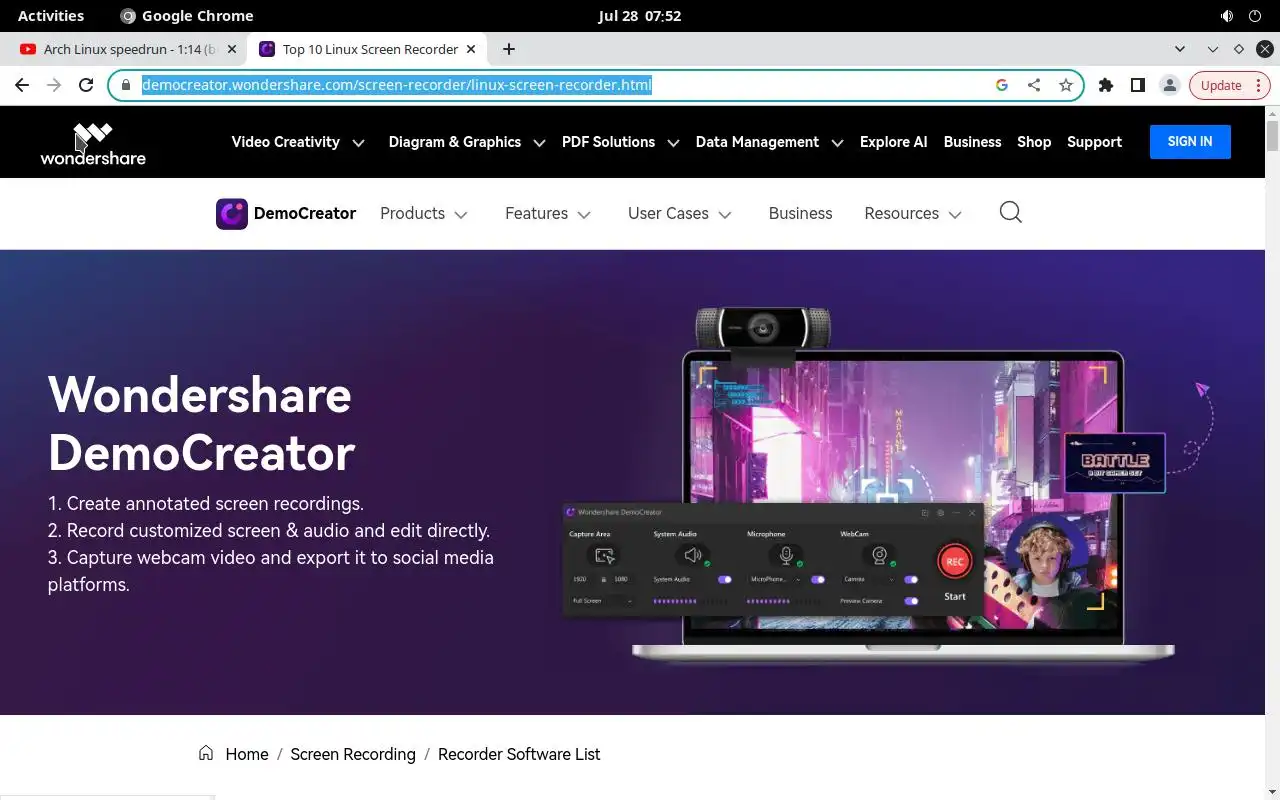Open Screen Recording breadcrumb link

click(x=353, y=754)
